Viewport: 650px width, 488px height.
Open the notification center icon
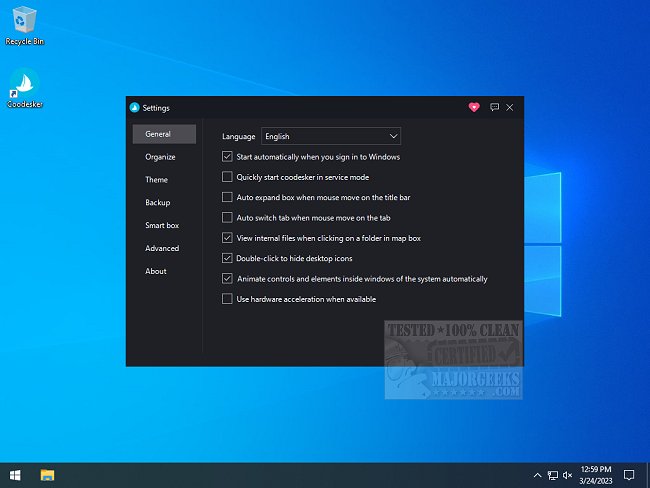pos(629,474)
